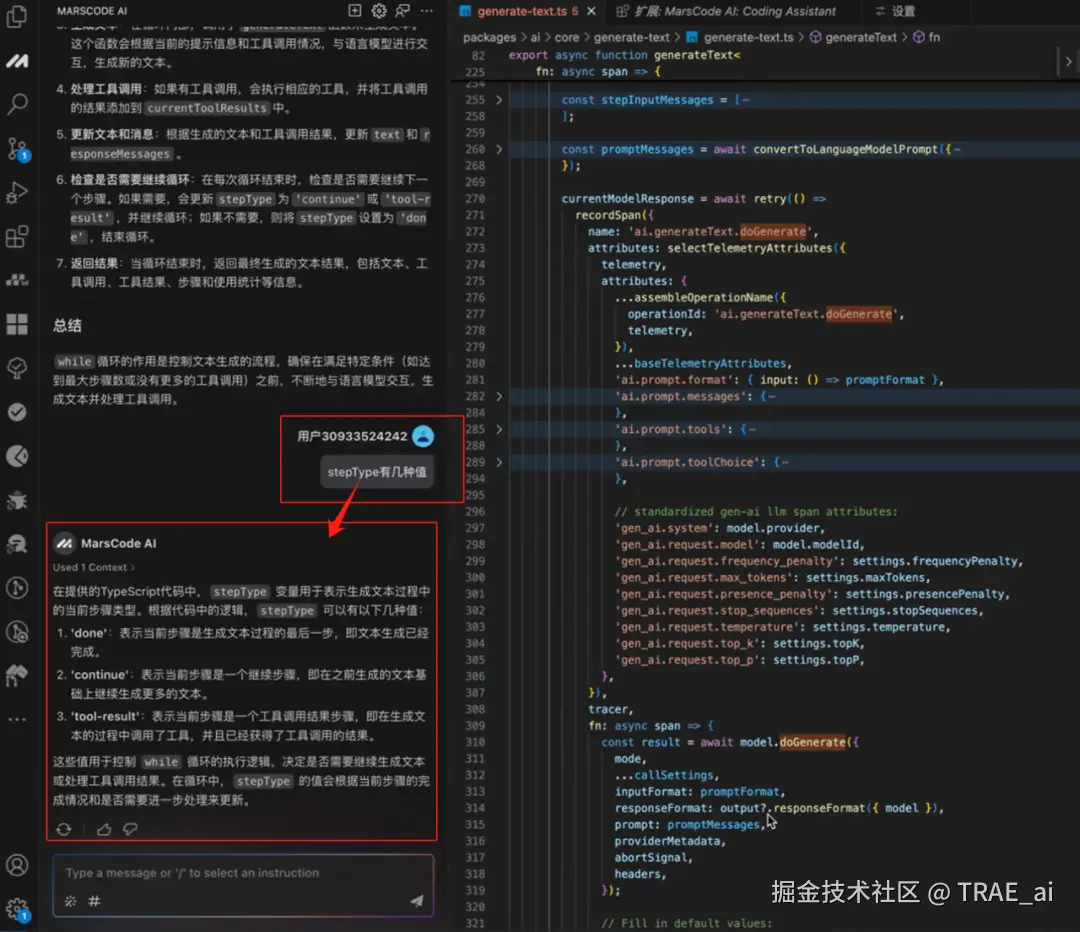Fold the generateText function at line 82
The width and height of the screenshot is (1080, 932).
point(500,55)
